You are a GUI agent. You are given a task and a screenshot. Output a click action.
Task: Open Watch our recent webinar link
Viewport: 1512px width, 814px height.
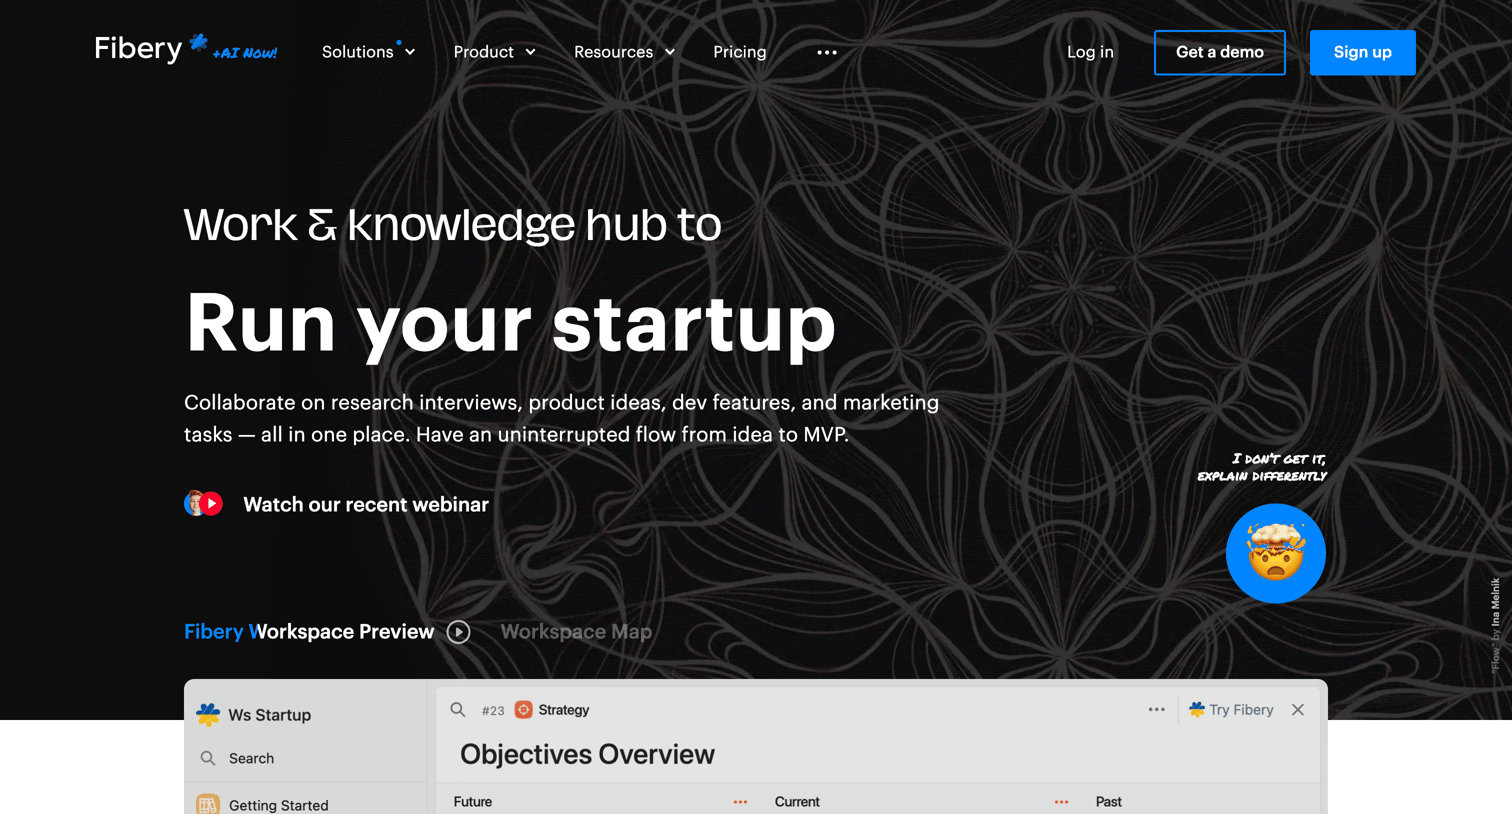(x=366, y=504)
